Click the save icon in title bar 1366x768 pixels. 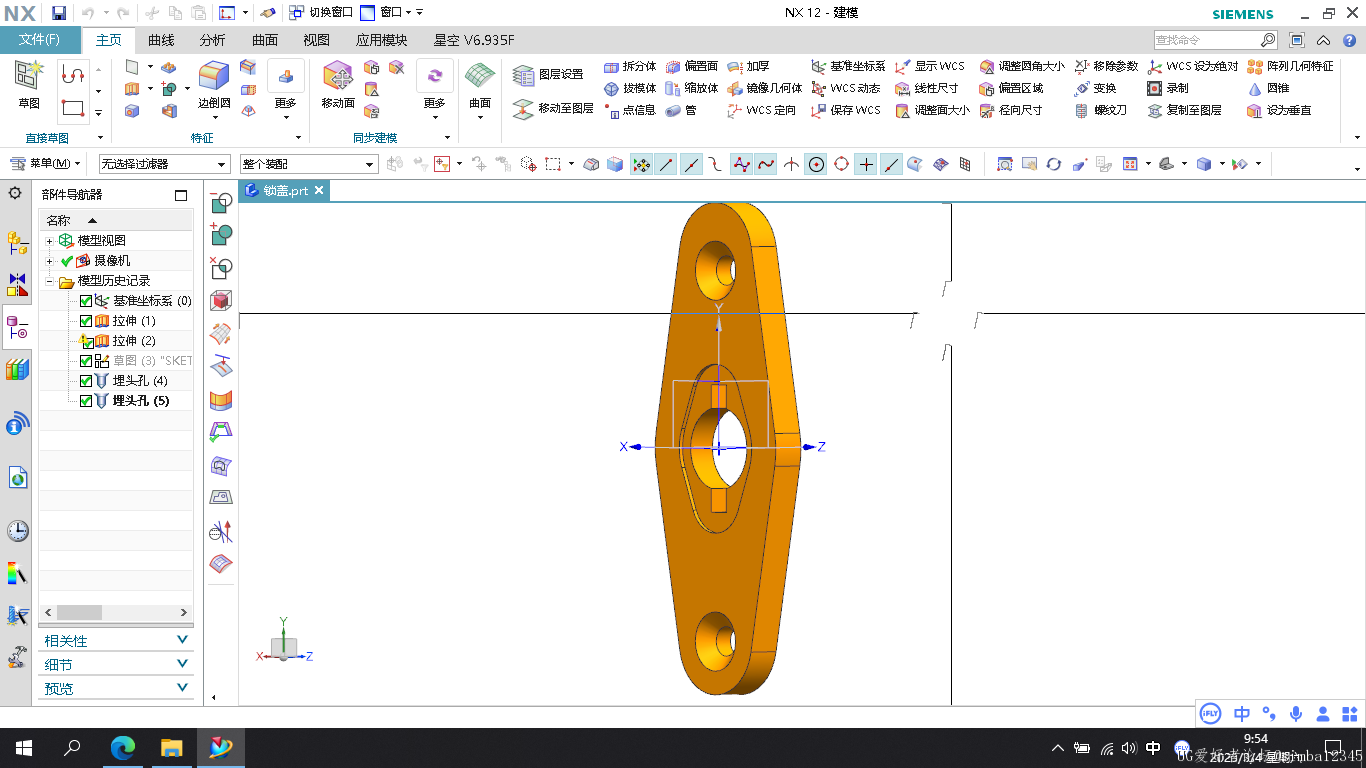[59, 13]
